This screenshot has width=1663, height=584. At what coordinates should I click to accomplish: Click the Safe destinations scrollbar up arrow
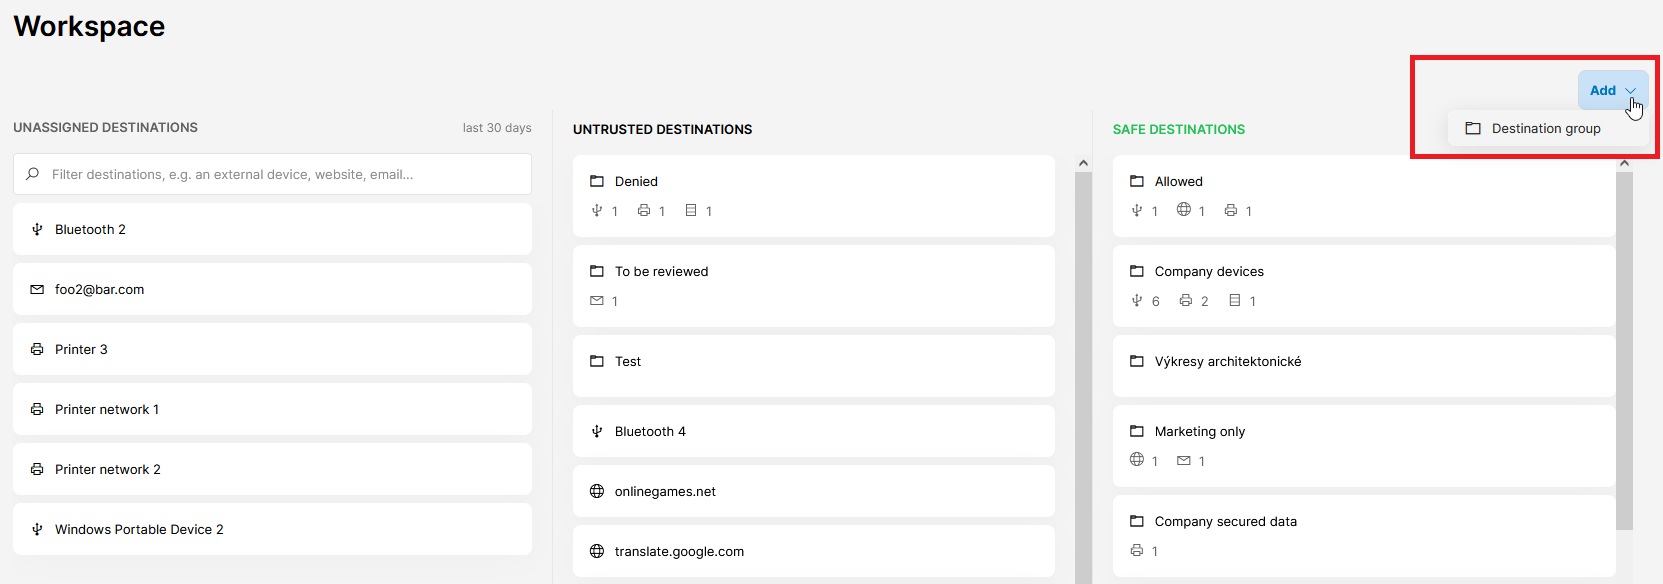tap(1624, 163)
